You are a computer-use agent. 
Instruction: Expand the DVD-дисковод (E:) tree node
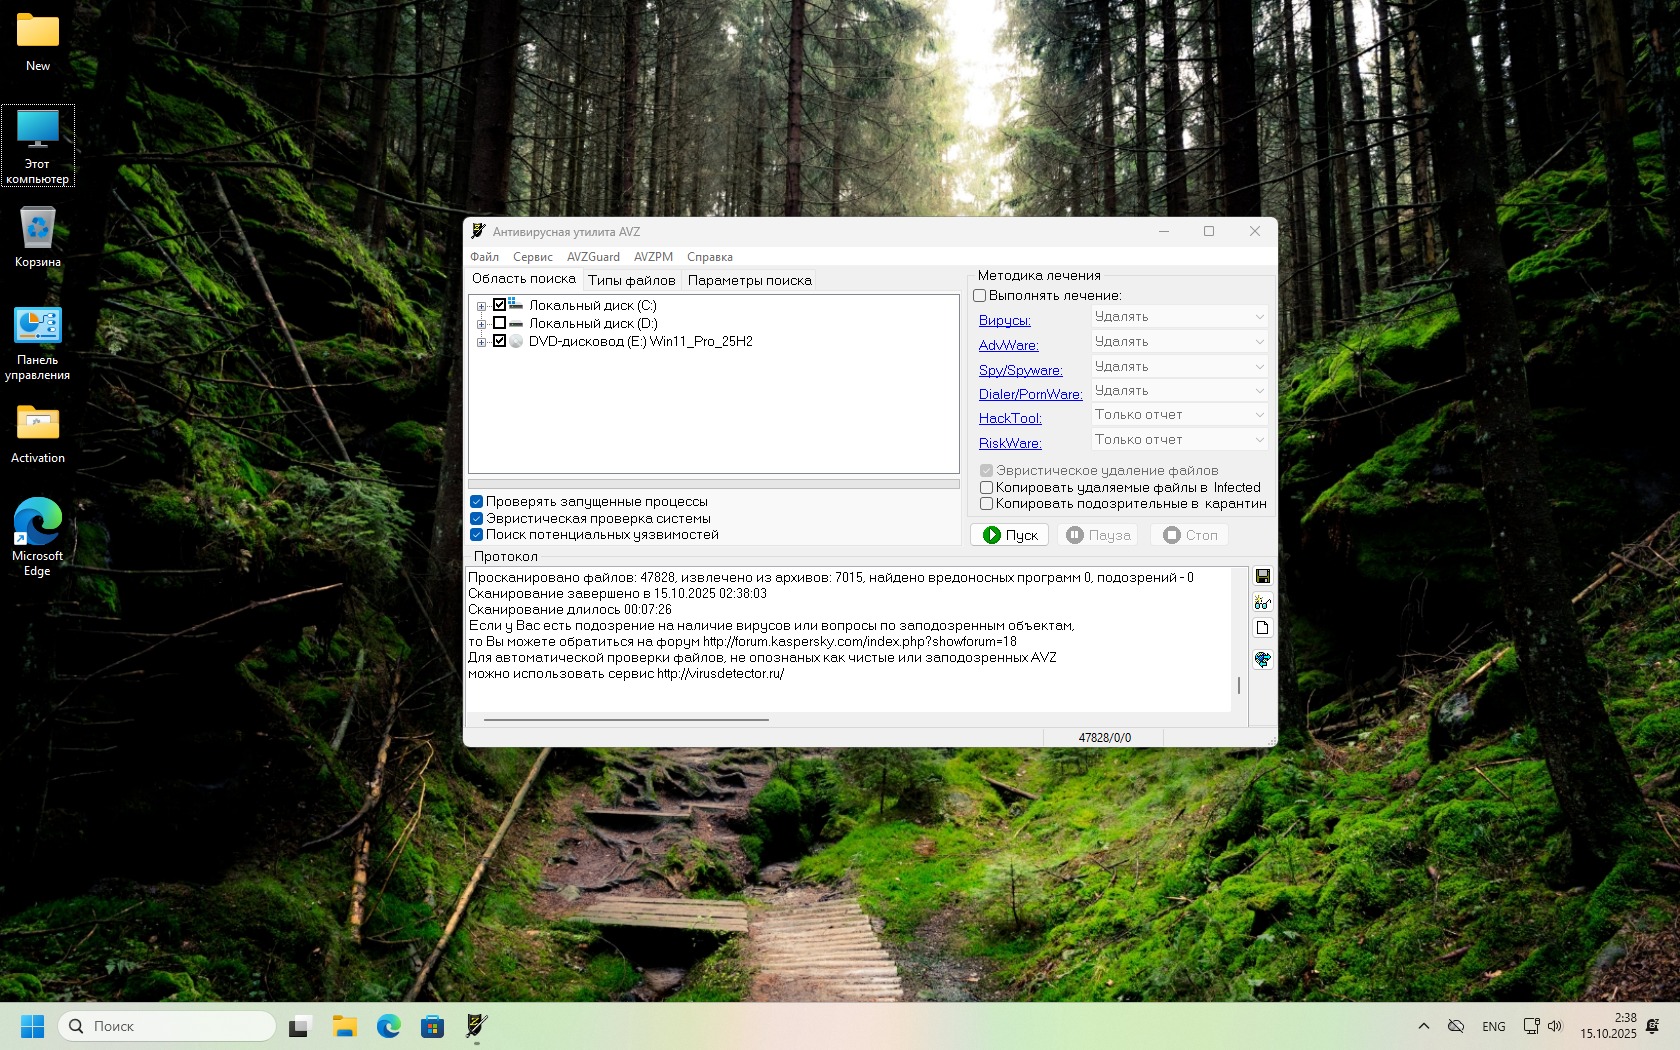click(x=481, y=342)
